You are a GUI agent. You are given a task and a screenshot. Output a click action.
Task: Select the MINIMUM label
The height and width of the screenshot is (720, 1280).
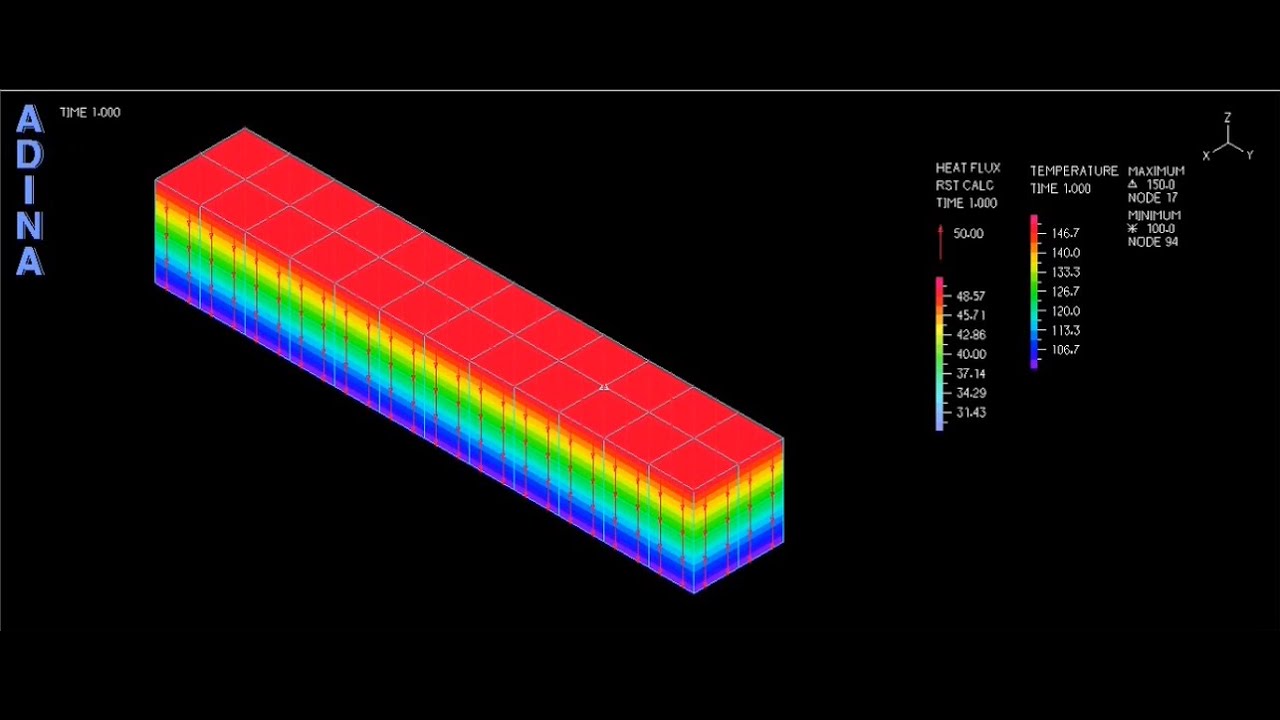[x=1154, y=215]
